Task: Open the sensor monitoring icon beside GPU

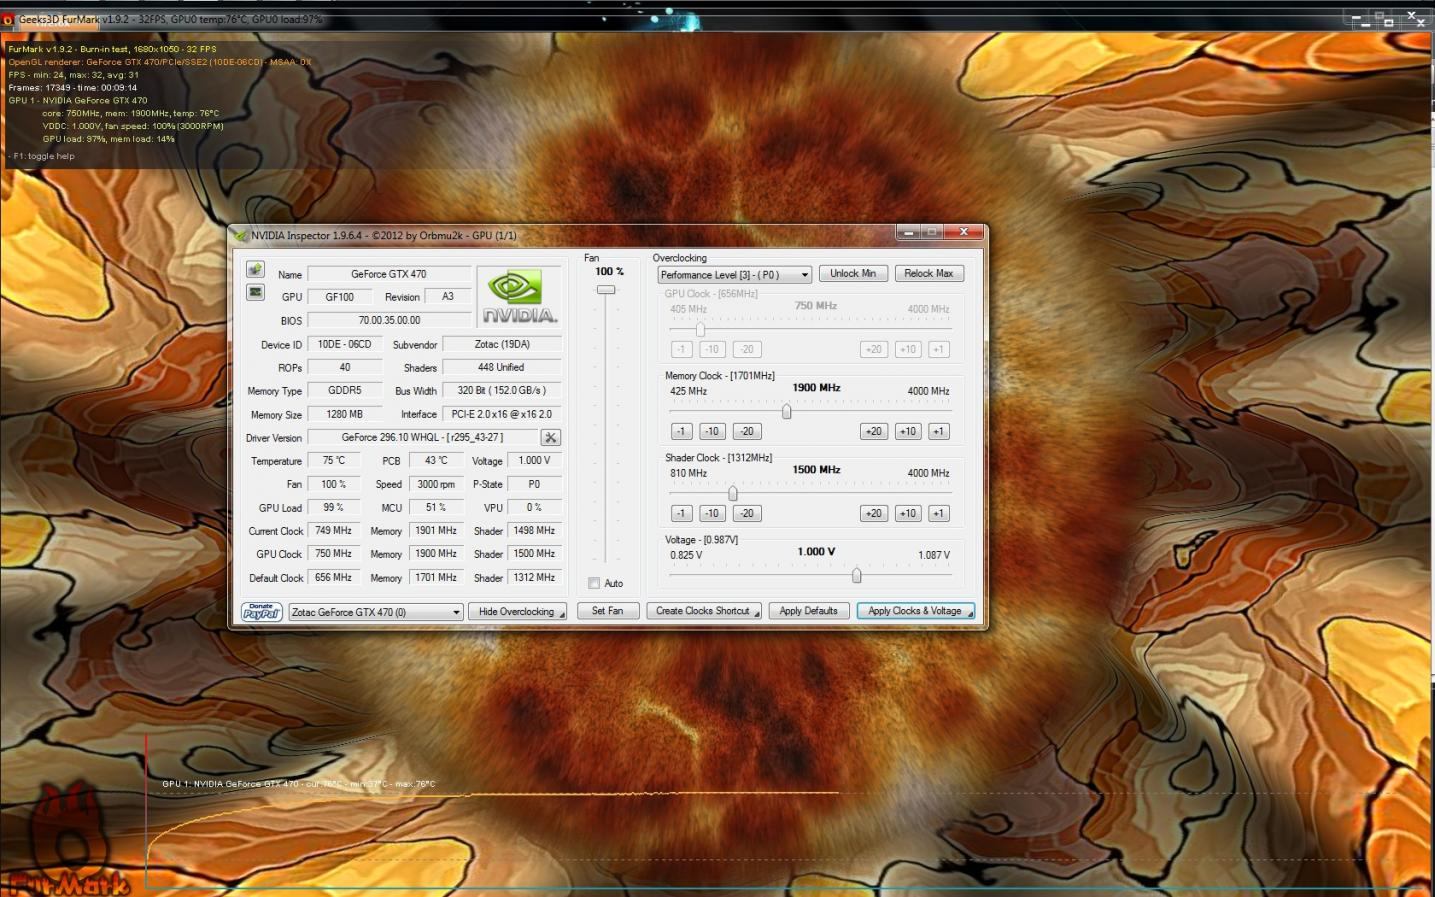Action: (x=255, y=292)
